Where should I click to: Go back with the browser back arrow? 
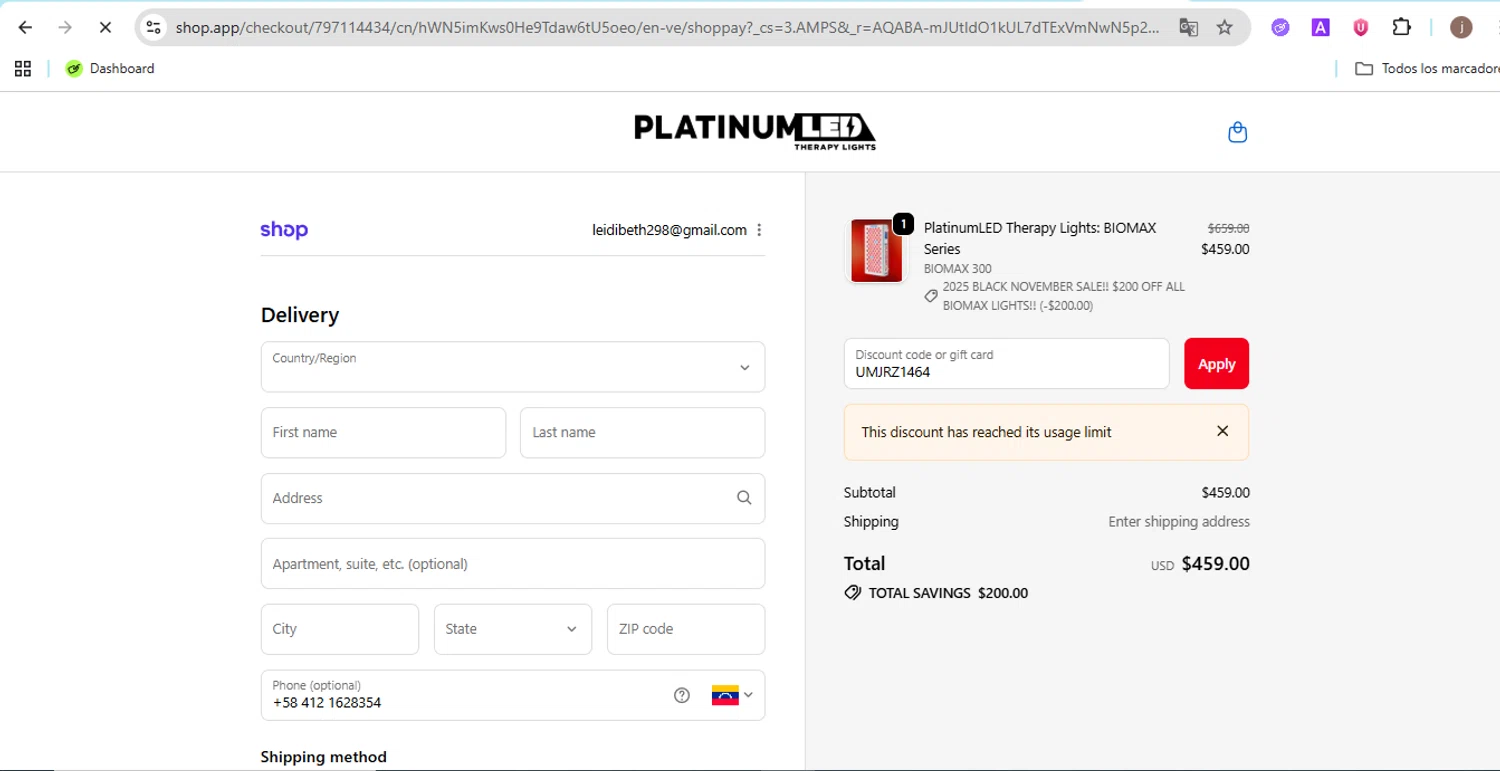(26, 28)
